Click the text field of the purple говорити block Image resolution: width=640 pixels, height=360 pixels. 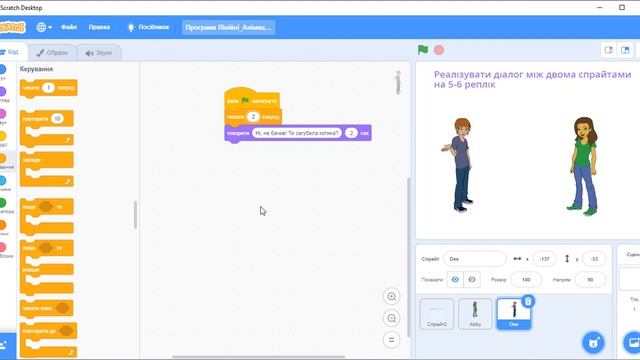coord(297,133)
